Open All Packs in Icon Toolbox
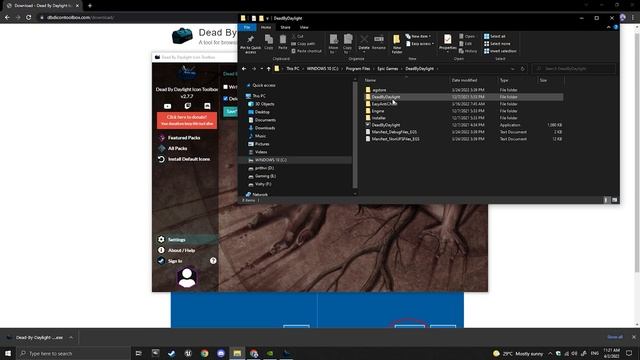The width and height of the screenshot is (640, 360). coord(178,149)
